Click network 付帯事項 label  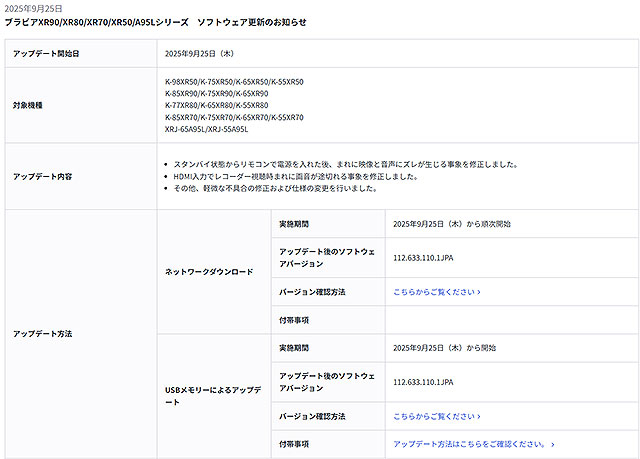pyautogui.click(x=294, y=320)
